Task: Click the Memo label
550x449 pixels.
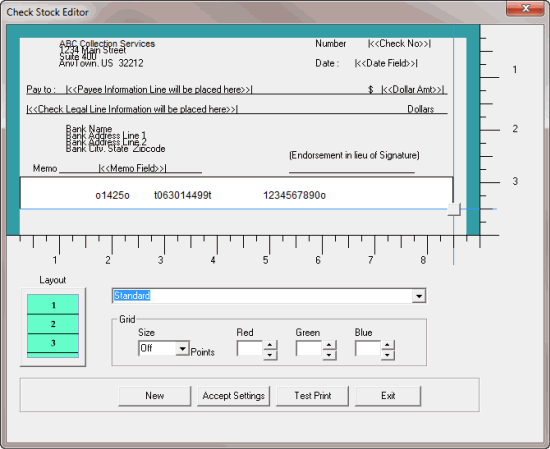Action: 45,168
